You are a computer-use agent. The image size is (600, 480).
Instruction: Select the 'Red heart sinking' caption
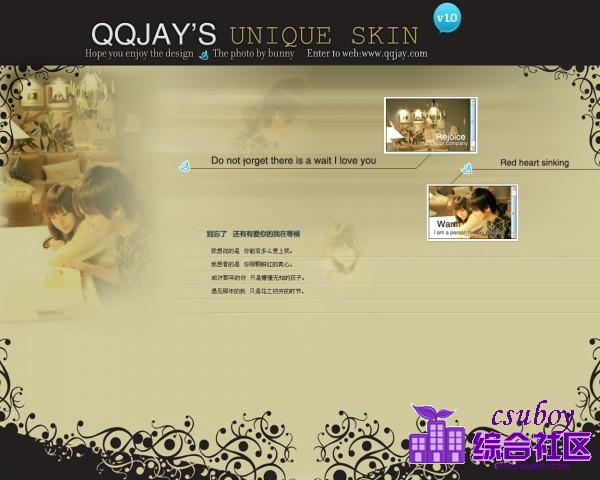coord(534,162)
